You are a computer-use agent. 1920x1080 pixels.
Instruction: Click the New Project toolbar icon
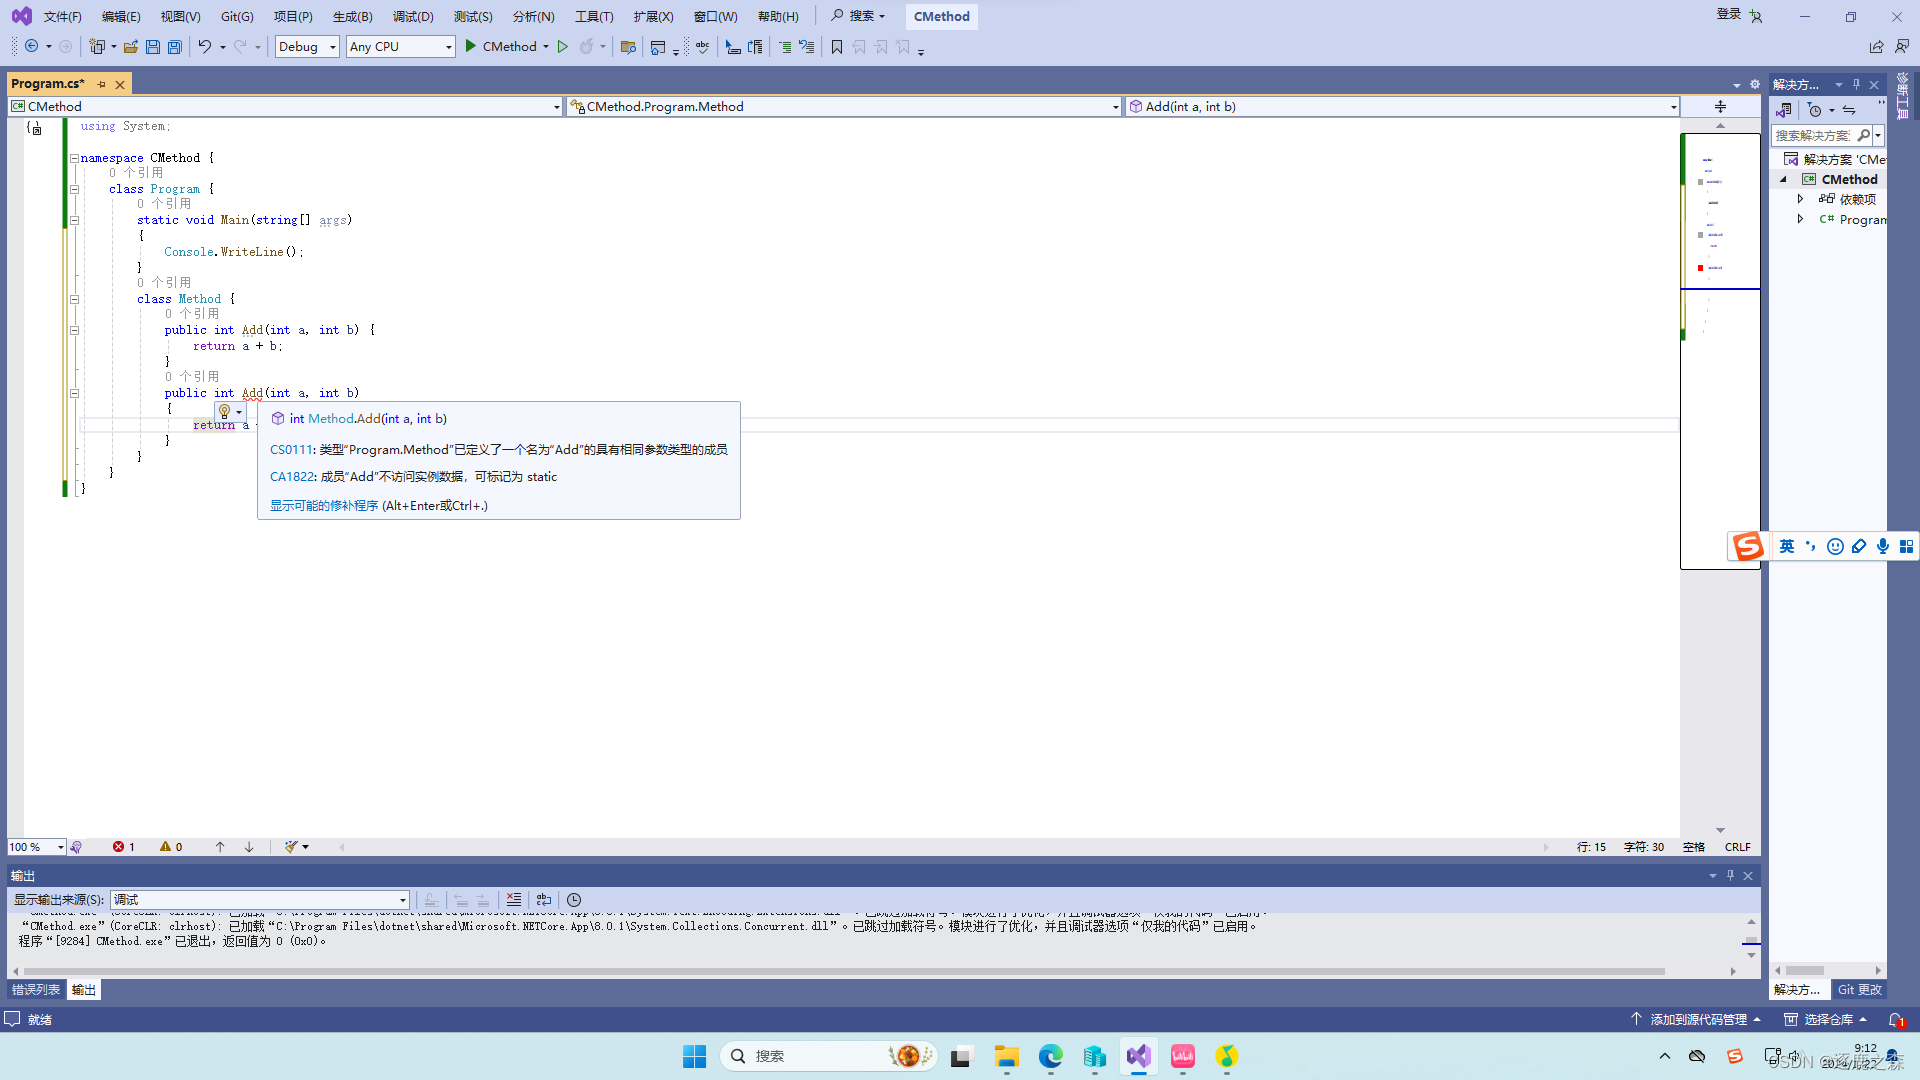click(x=97, y=47)
